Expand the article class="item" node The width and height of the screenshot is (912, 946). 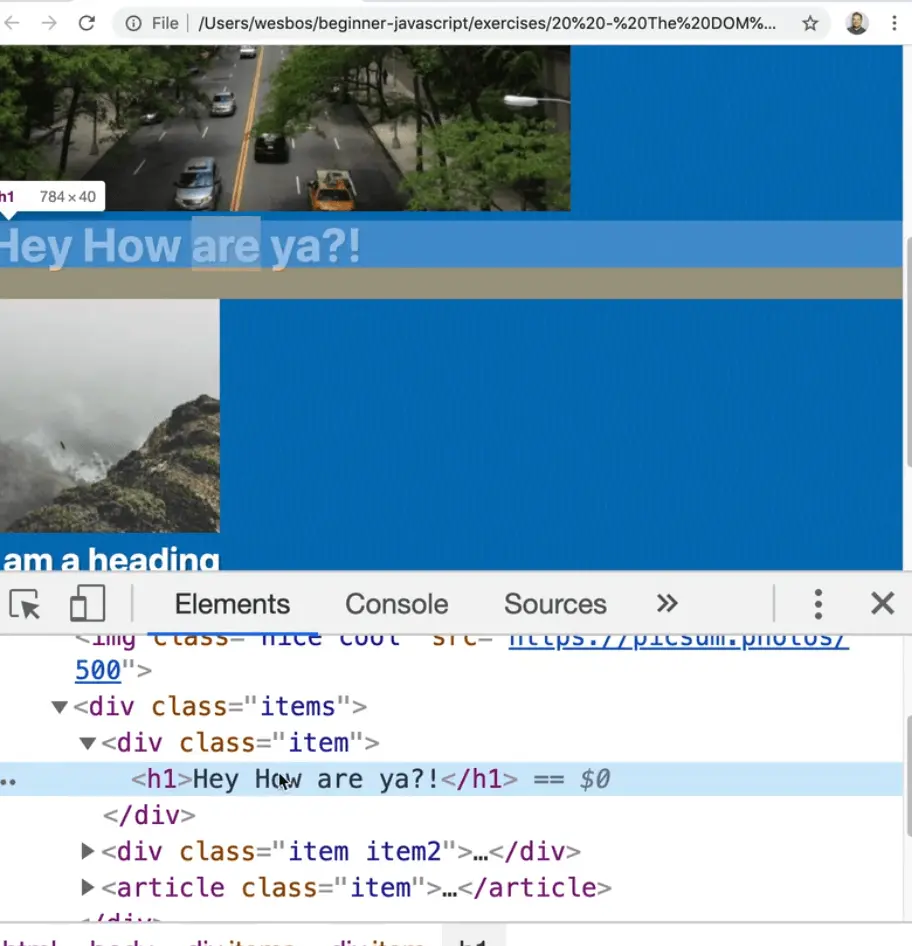tap(88, 888)
